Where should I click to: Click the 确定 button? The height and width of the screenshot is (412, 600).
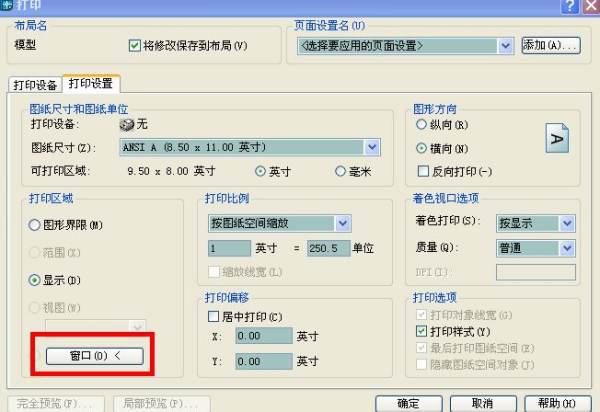[407, 403]
